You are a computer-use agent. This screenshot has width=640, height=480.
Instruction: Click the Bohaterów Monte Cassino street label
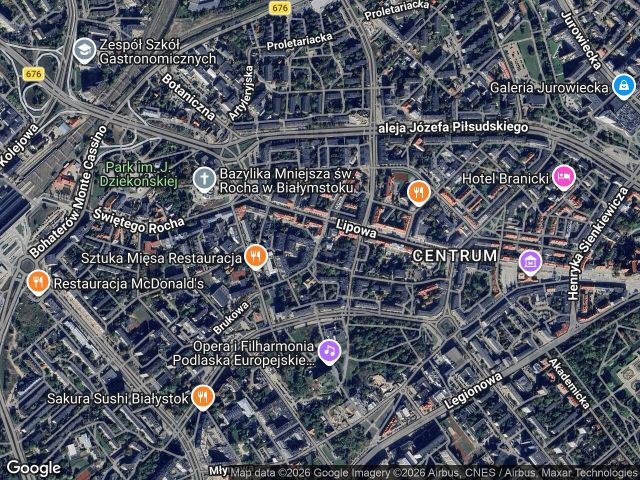tap(67, 192)
